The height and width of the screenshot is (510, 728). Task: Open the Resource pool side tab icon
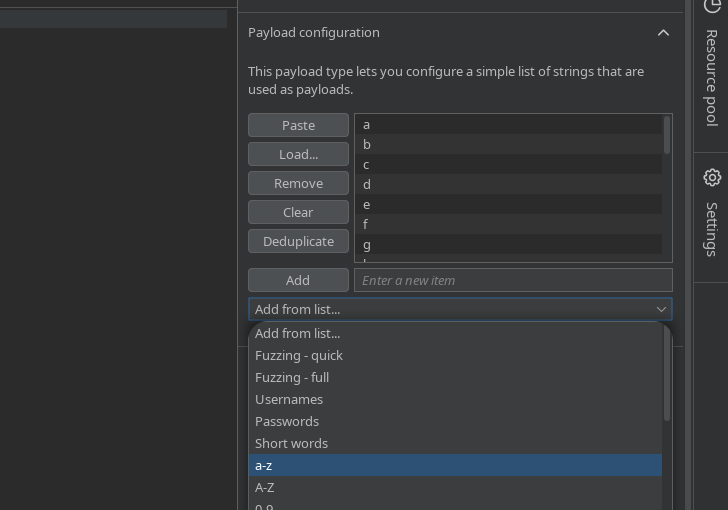click(x=712, y=6)
